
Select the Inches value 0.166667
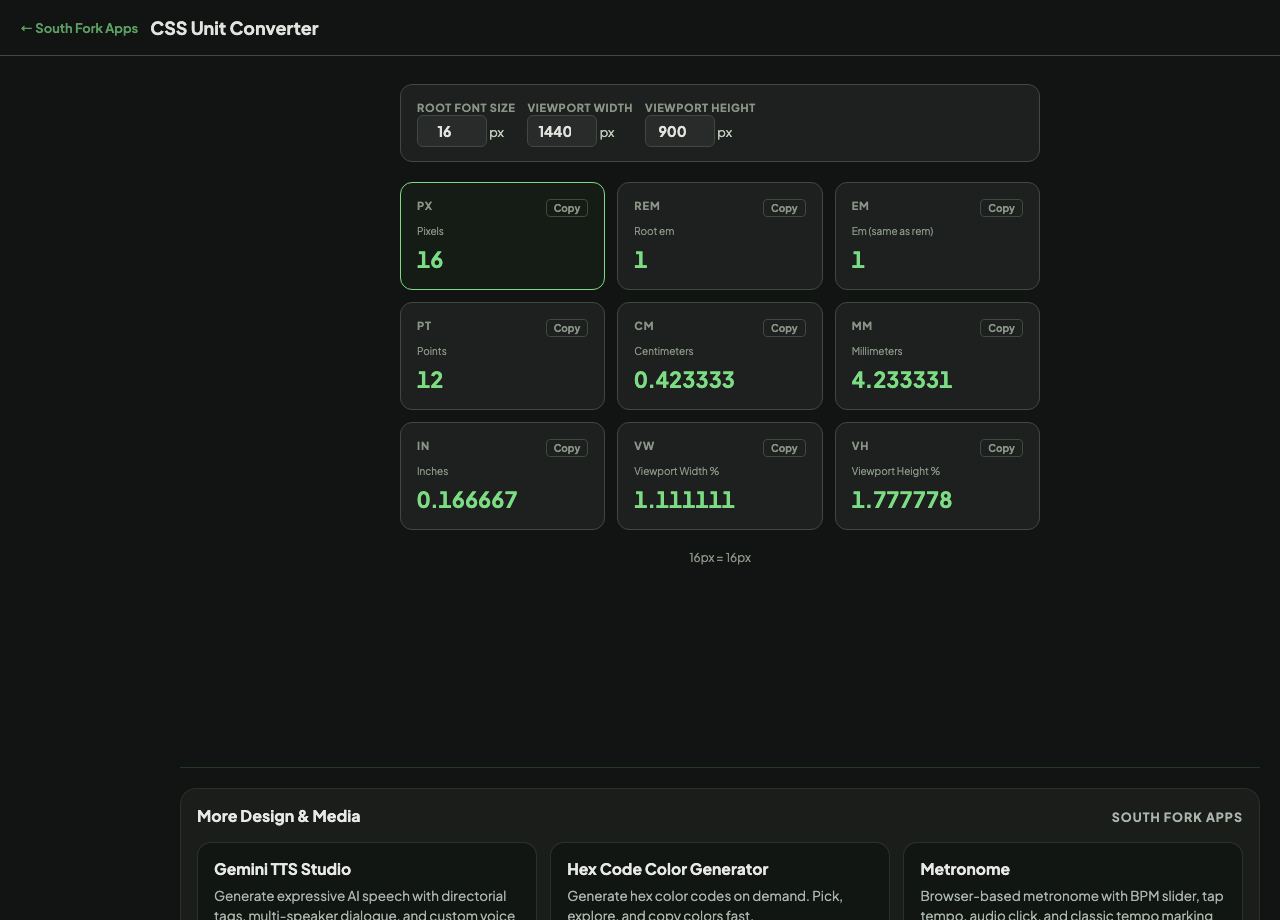(x=467, y=500)
